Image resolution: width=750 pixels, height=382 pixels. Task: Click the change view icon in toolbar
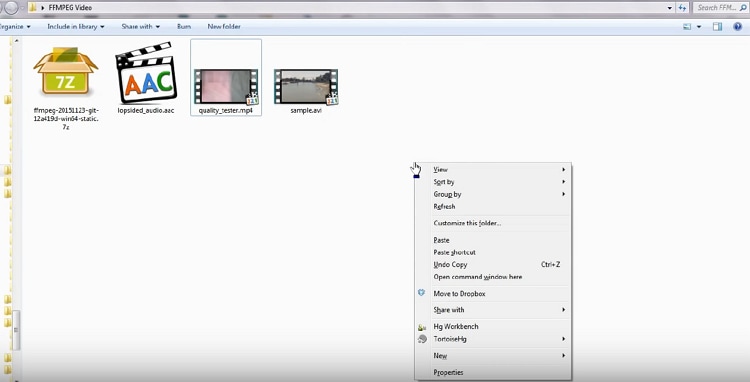(x=687, y=27)
